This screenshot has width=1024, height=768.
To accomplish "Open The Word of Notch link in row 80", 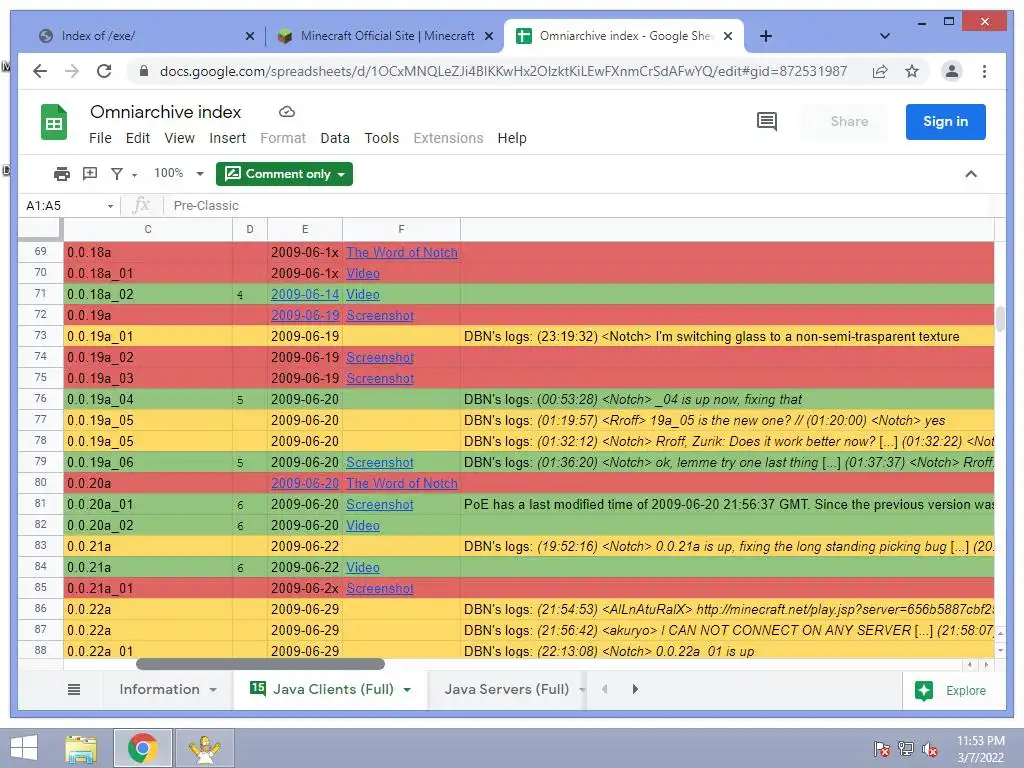I will 402,483.
